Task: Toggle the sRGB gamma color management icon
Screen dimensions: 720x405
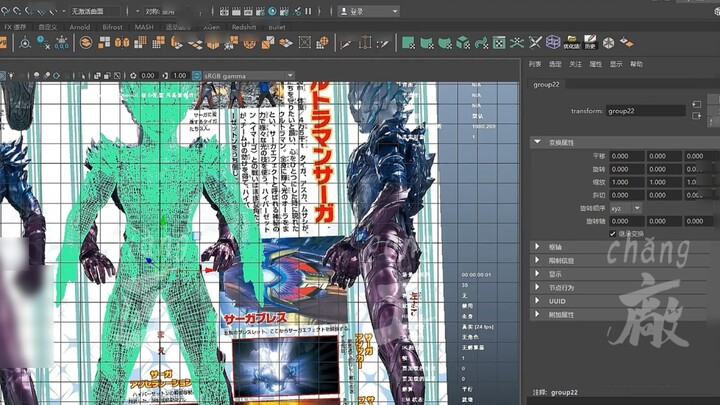Action: (x=197, y=75)
